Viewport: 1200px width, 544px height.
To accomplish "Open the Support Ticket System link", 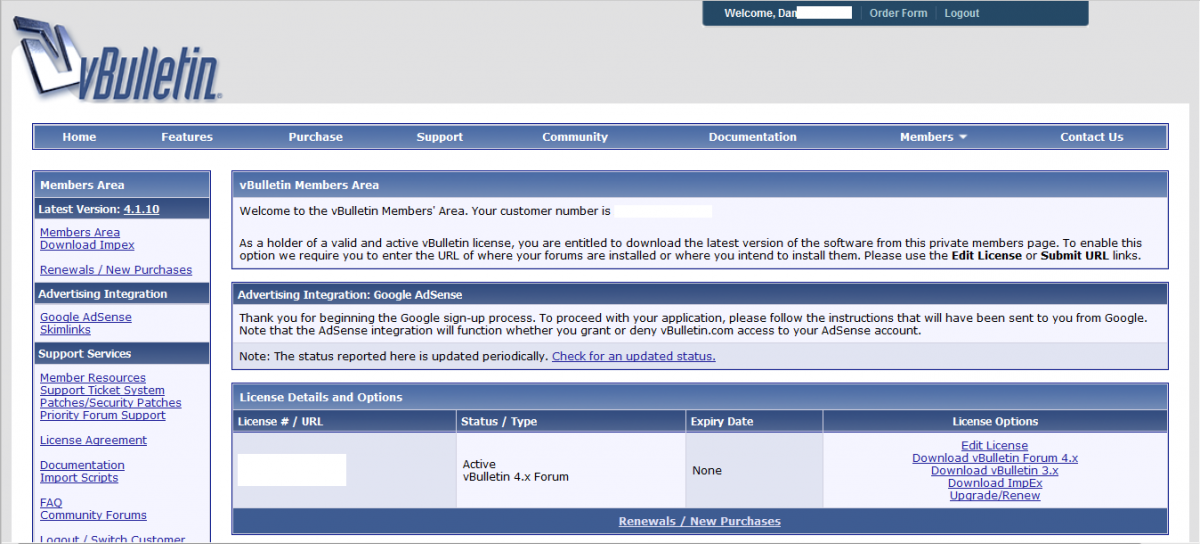I will coord(102,390).
